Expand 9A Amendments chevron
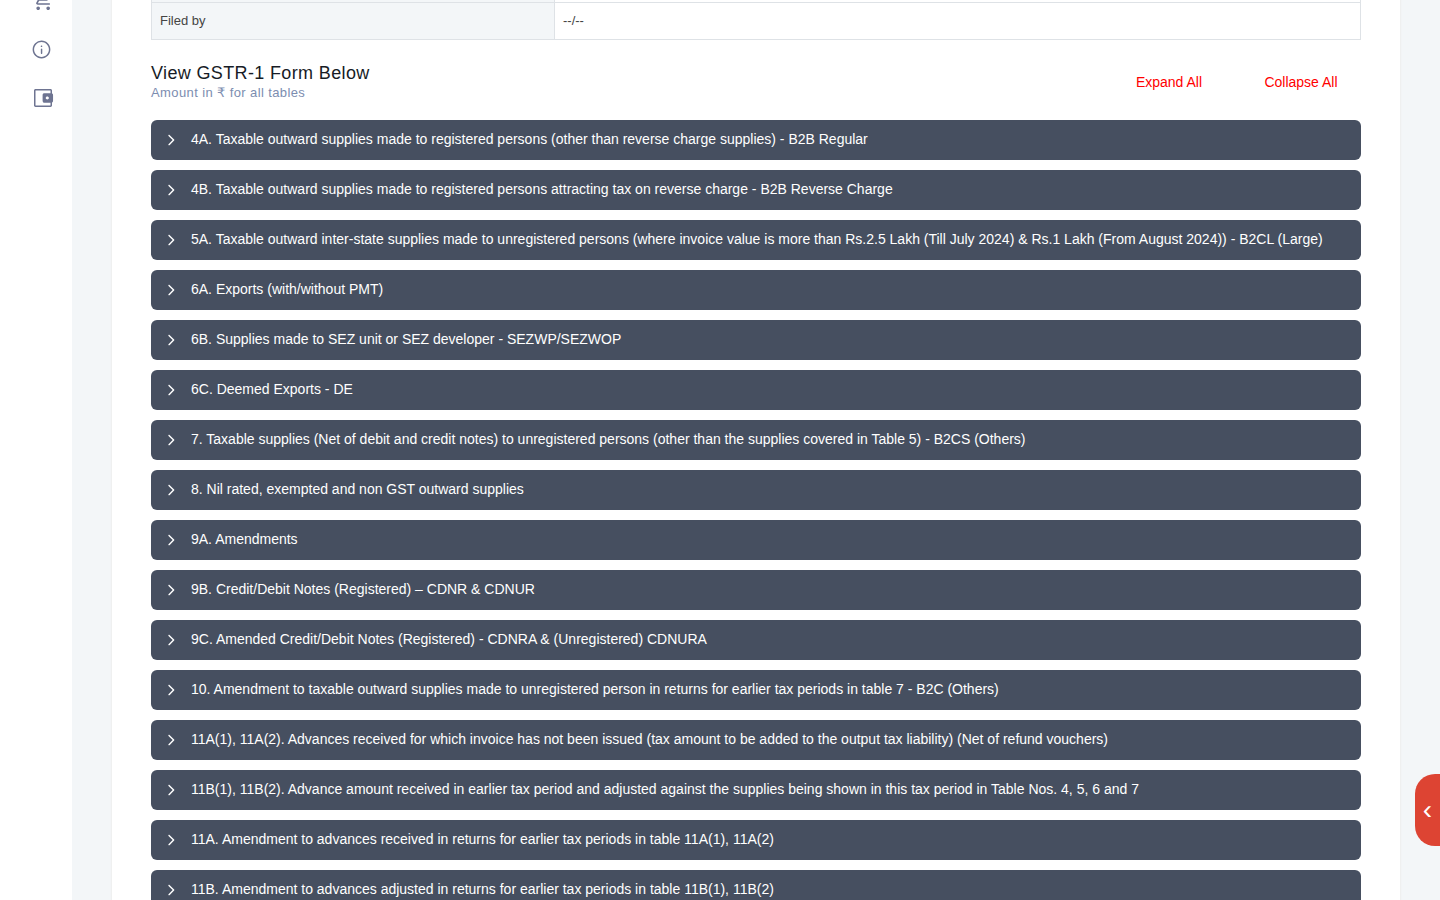 [x=171, y=540]
